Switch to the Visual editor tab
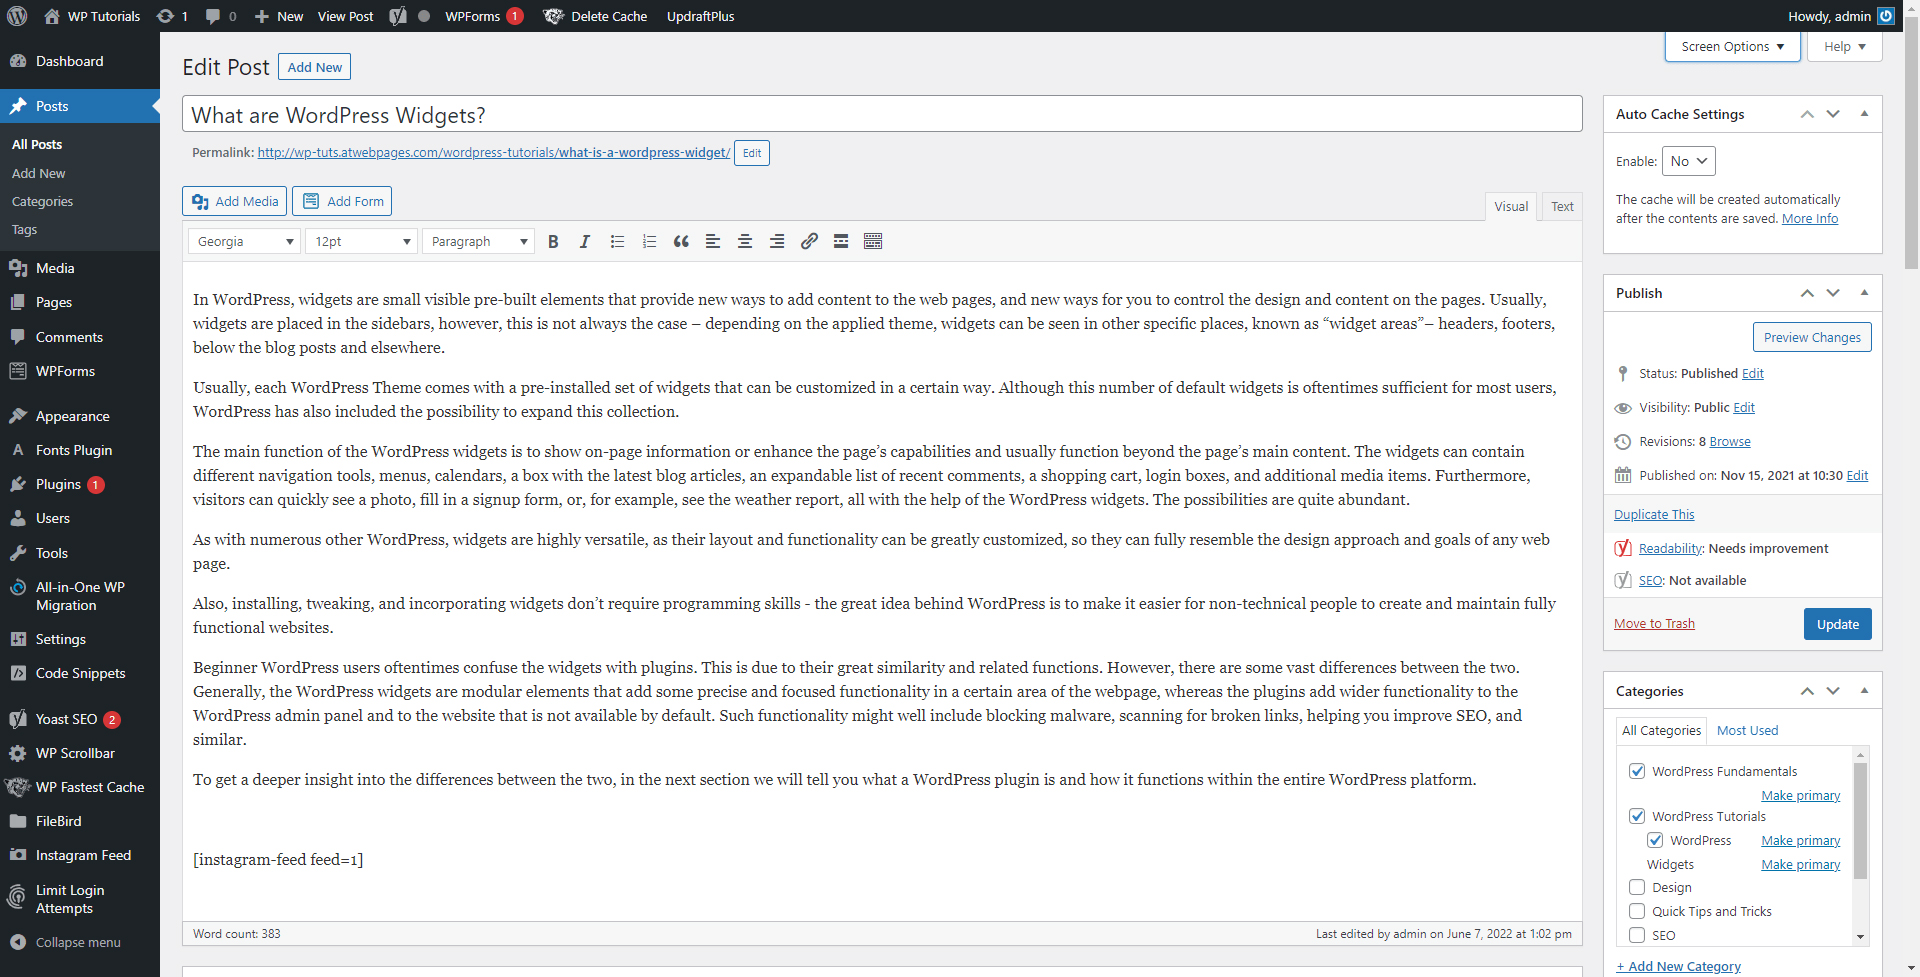 coord(1511,206)
